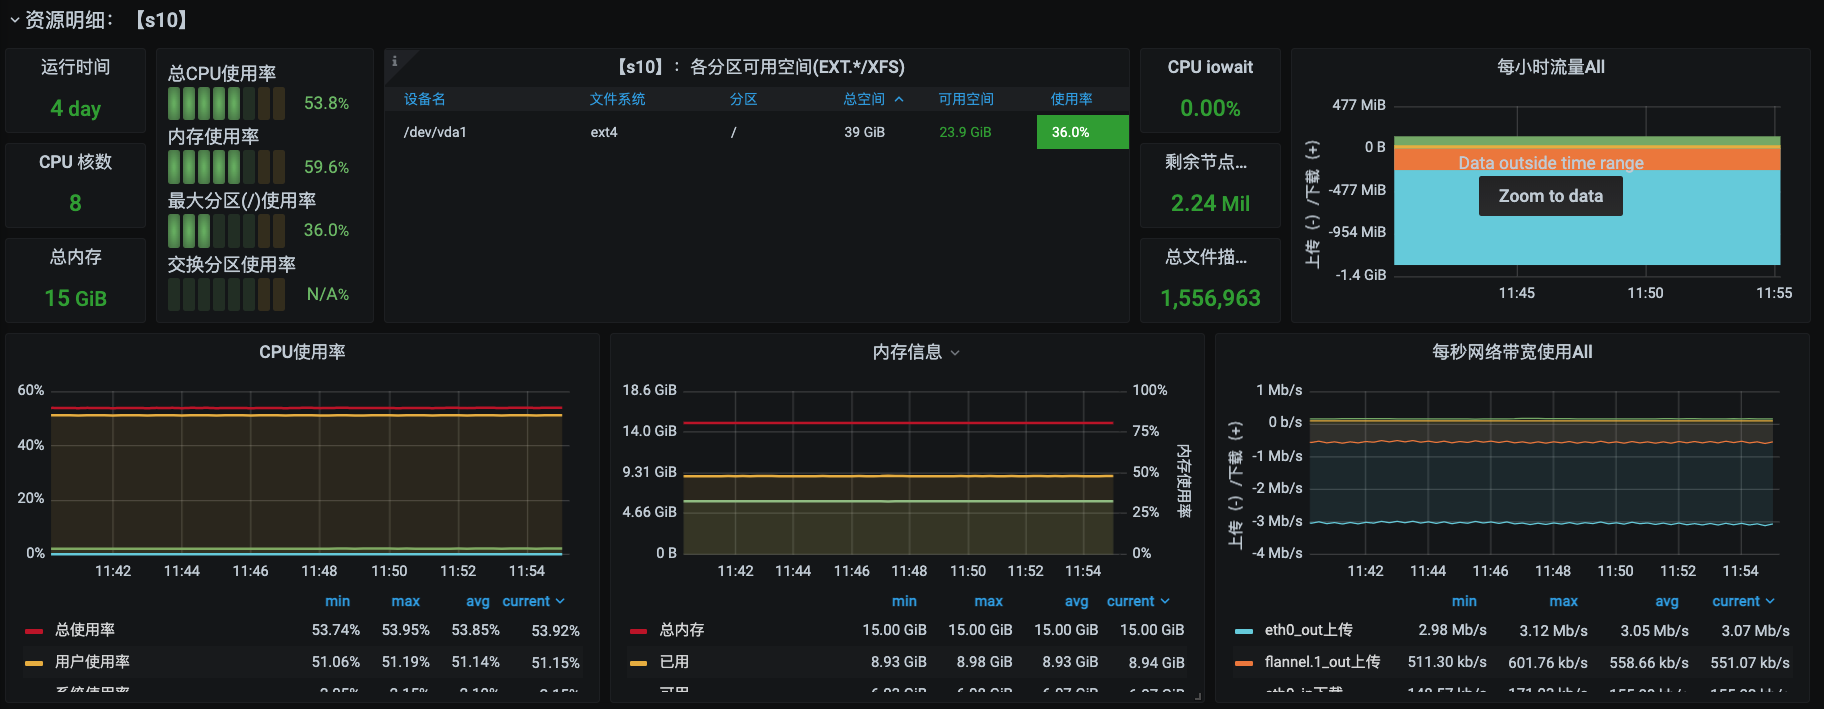Open the 总文件描 panel title menu

pyautogui.click(x=1206, y=257)
